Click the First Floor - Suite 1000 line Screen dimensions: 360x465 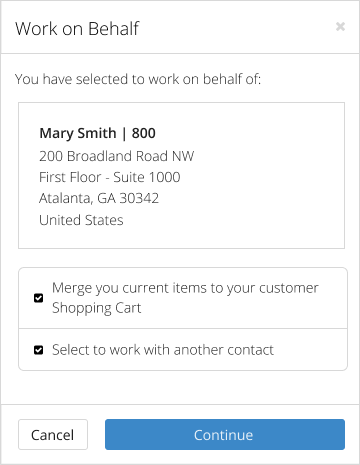110,177
